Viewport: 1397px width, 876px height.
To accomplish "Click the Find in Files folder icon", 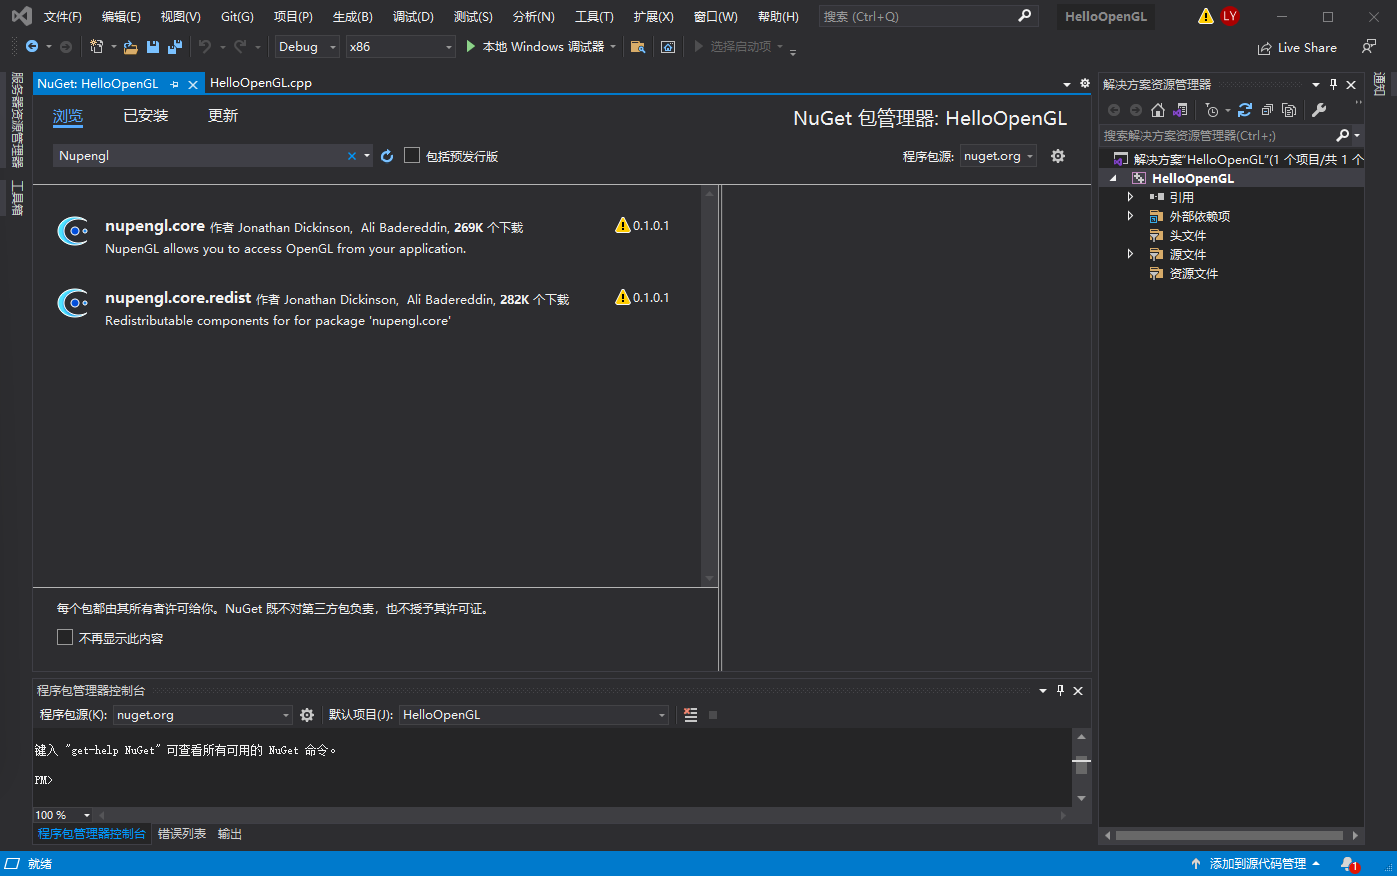I will [x=638, y=47].
